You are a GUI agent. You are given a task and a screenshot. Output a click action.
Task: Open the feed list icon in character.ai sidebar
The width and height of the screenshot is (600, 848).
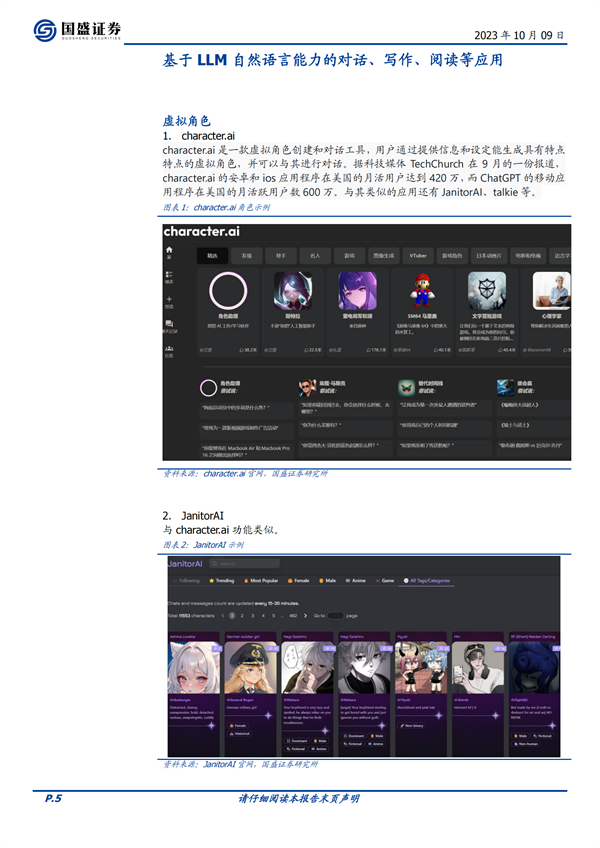169,275
